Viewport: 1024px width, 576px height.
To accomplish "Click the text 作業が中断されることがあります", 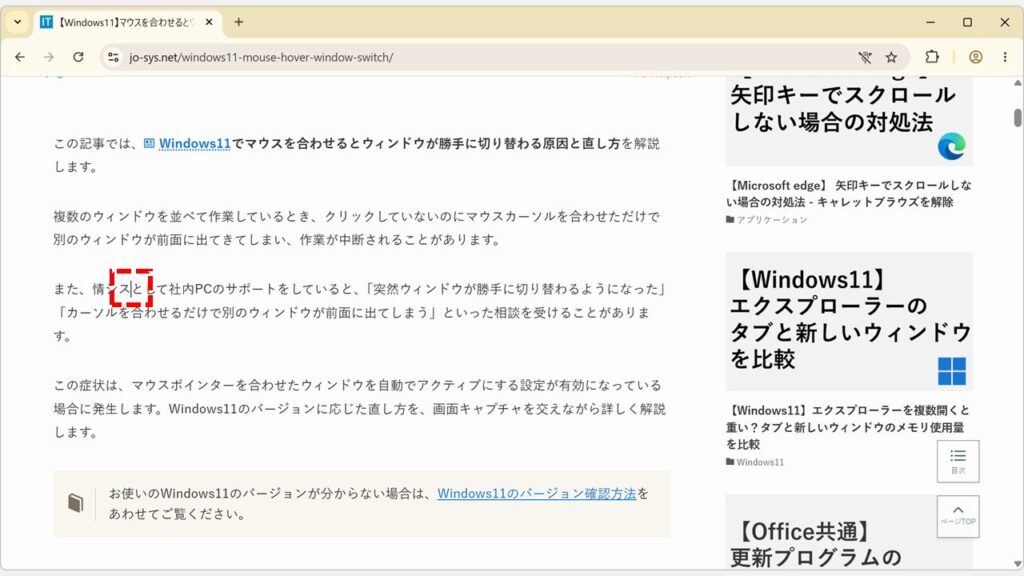I will coord(400,240).
